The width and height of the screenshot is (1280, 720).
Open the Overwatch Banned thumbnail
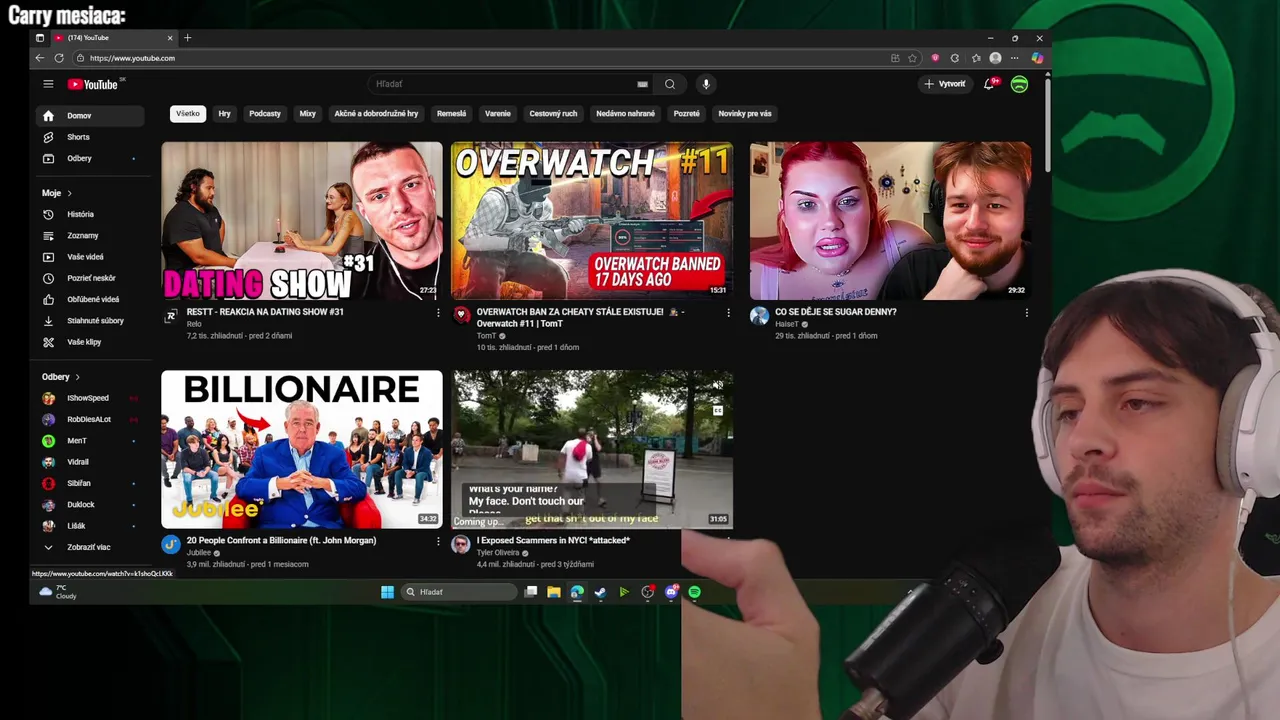pyautogui.click(x=592, y=221)
